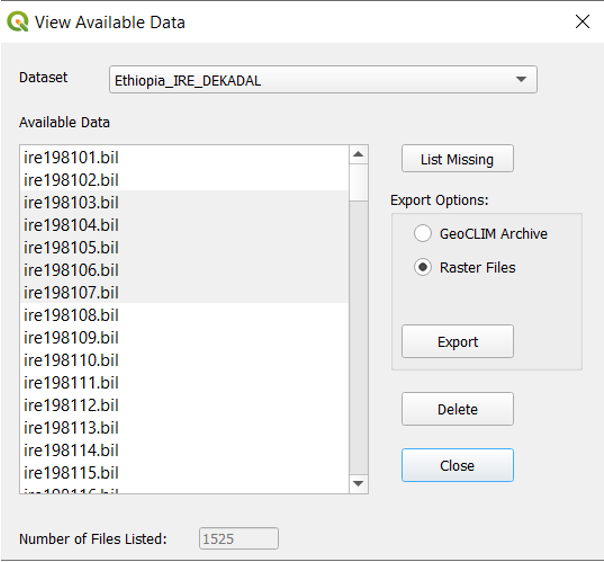Pick ire198110.bil from Available Data
This screenshot has height=562, width=604.
point(72,360)
